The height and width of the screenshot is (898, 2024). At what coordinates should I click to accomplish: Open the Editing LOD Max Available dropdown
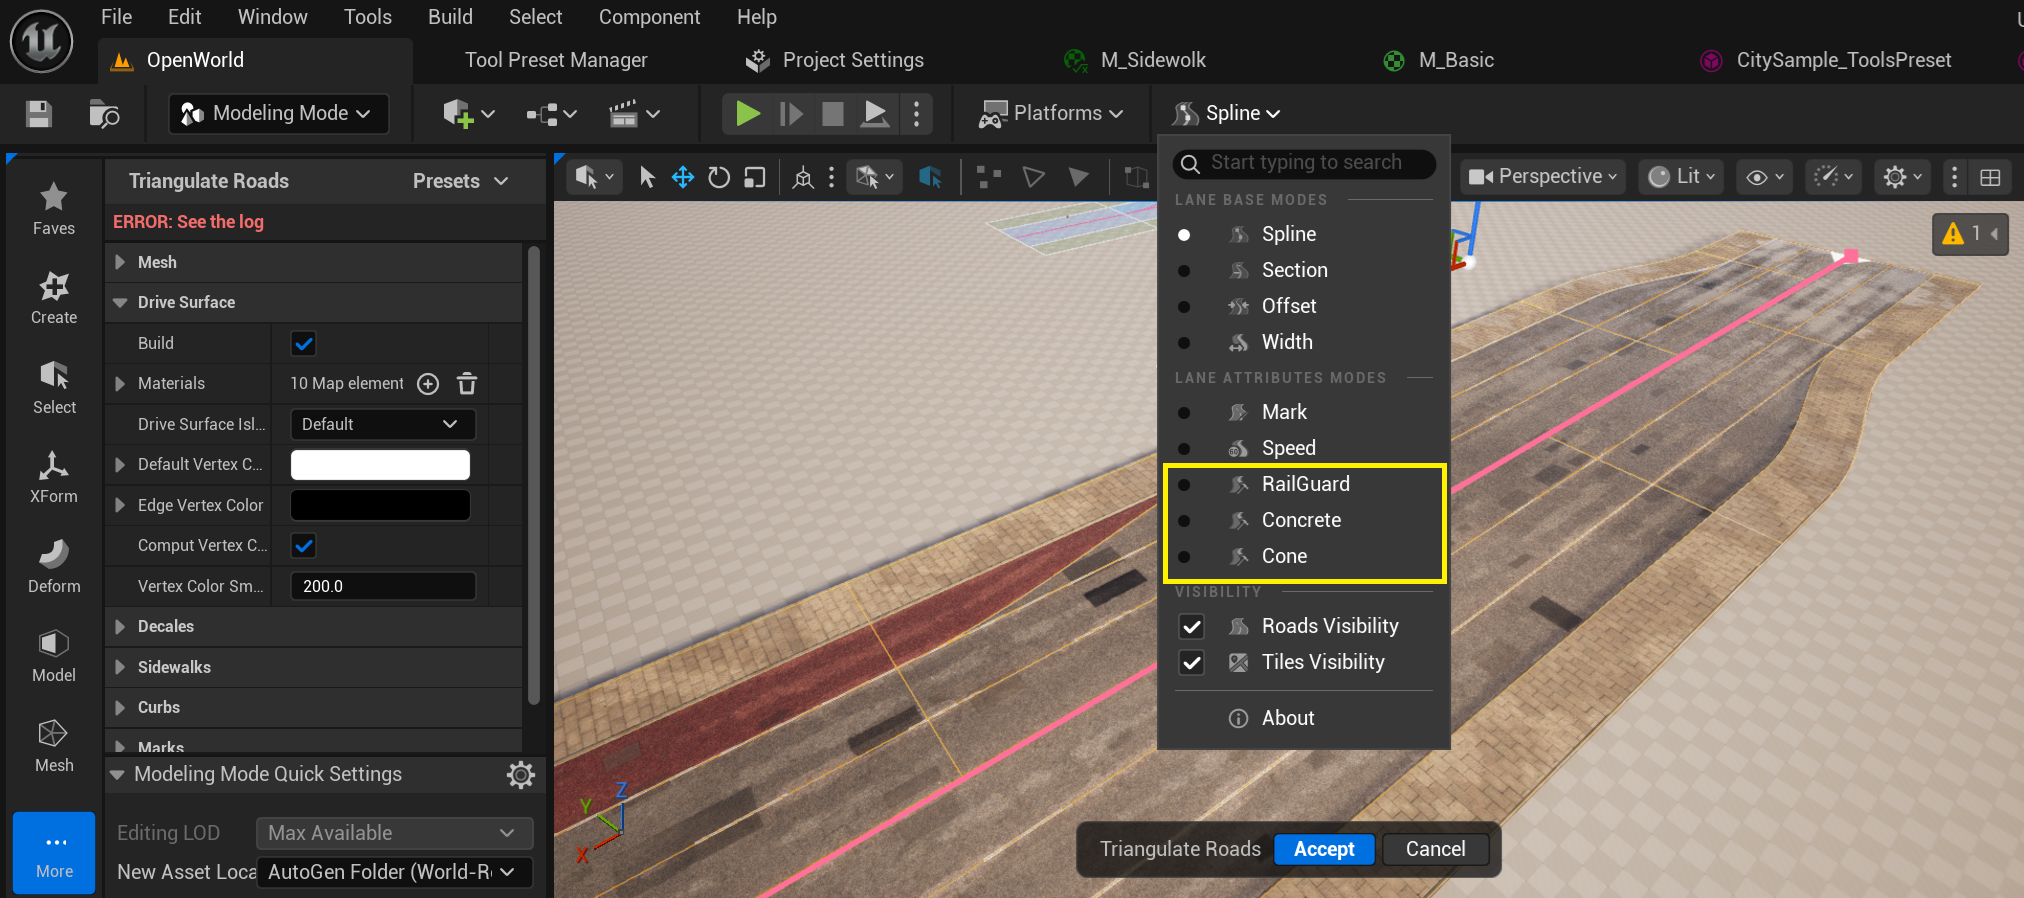tap(394, 833)
